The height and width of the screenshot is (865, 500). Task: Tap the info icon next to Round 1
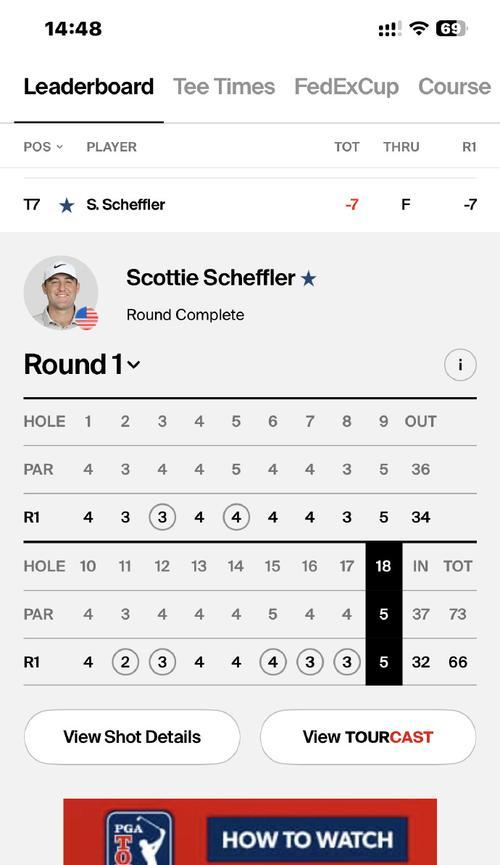[x=460, y=365]
